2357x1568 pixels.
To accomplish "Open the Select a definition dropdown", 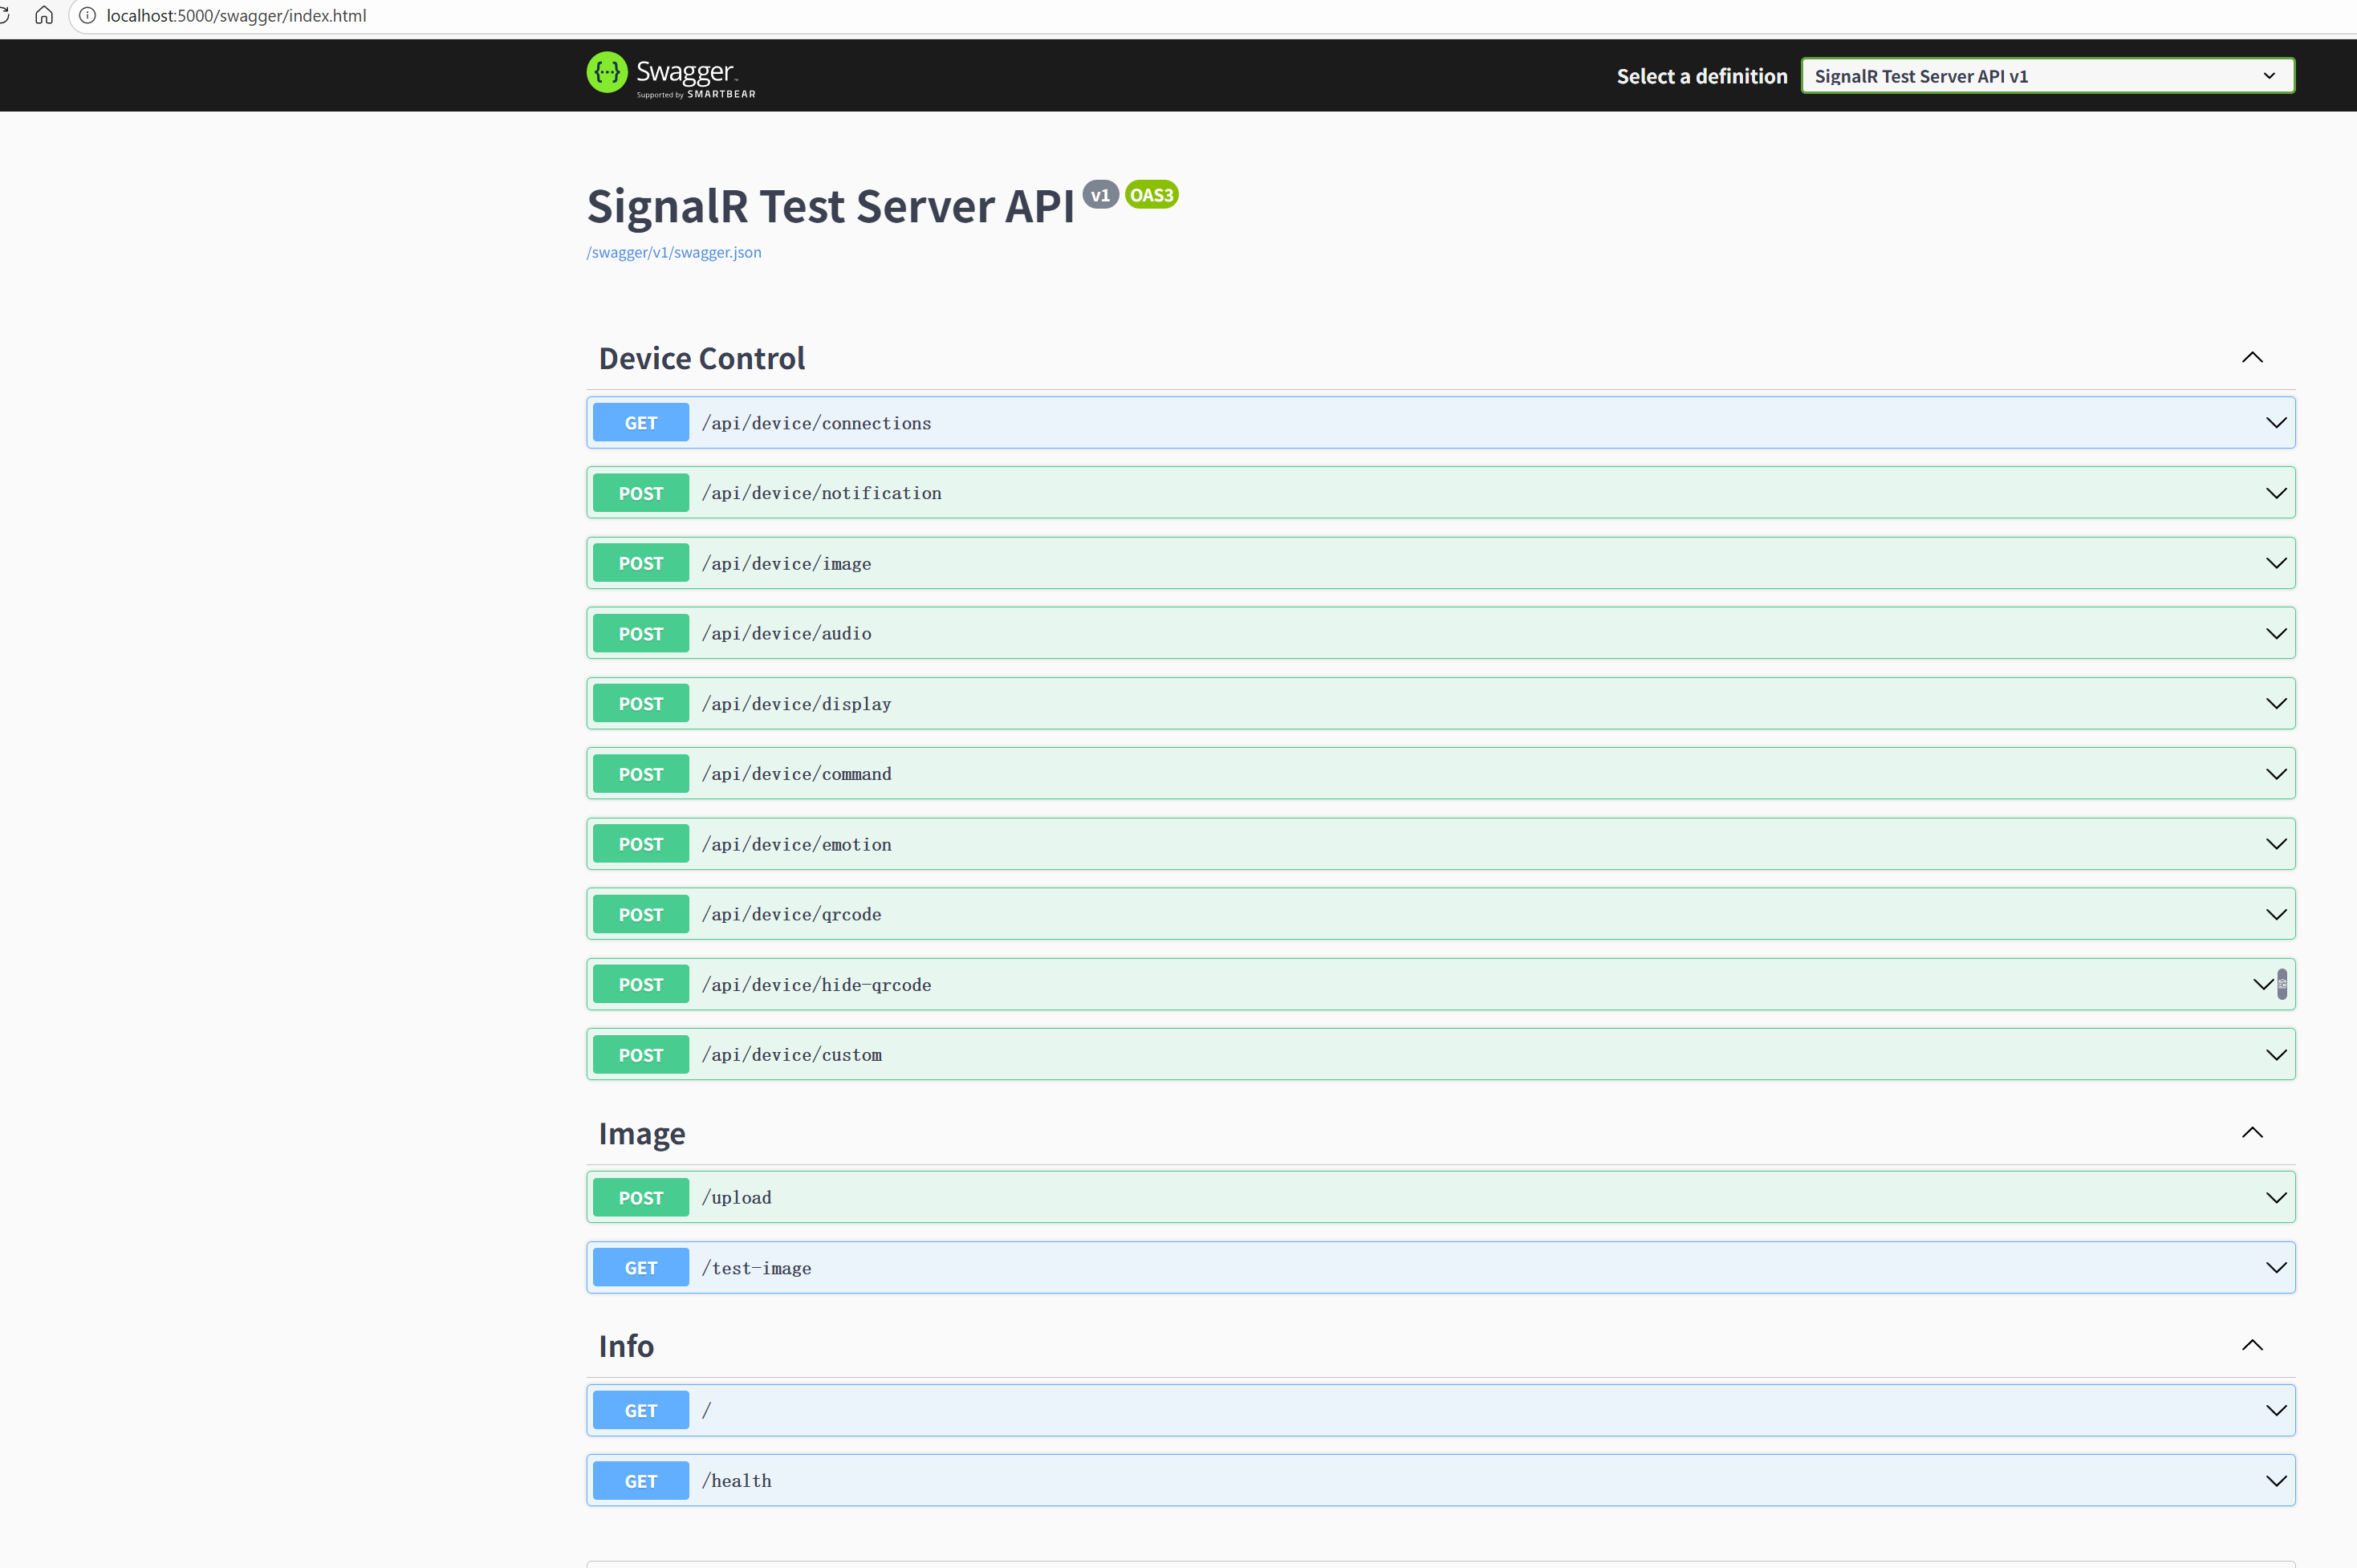I will tap(2046, 76).
